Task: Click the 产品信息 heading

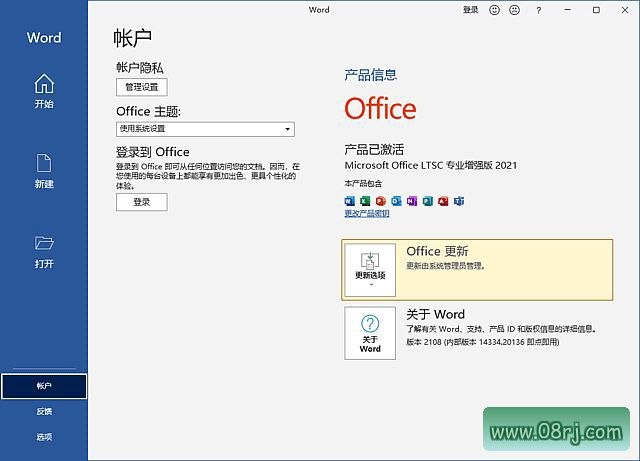Action: click(x=371, y=75)
